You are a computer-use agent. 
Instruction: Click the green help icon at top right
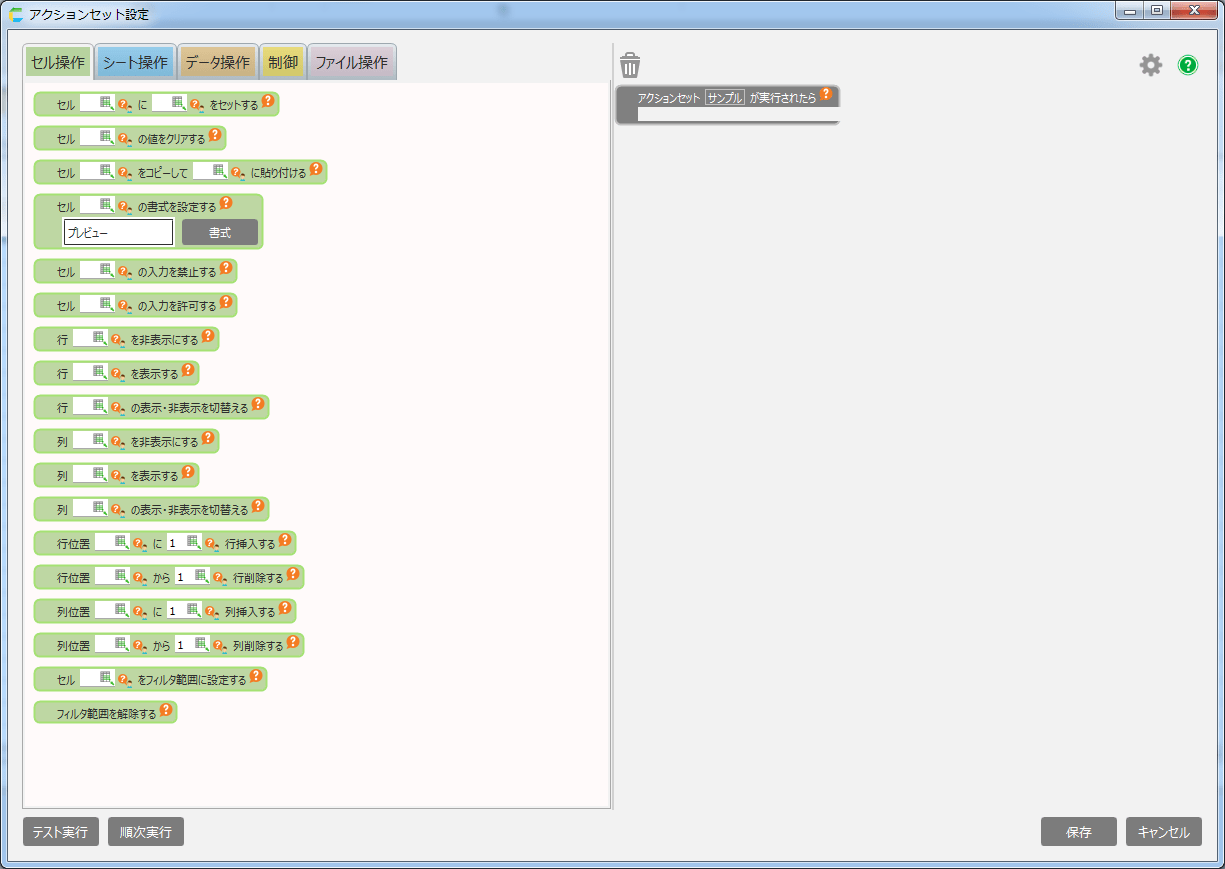[x=1187, y=65]
